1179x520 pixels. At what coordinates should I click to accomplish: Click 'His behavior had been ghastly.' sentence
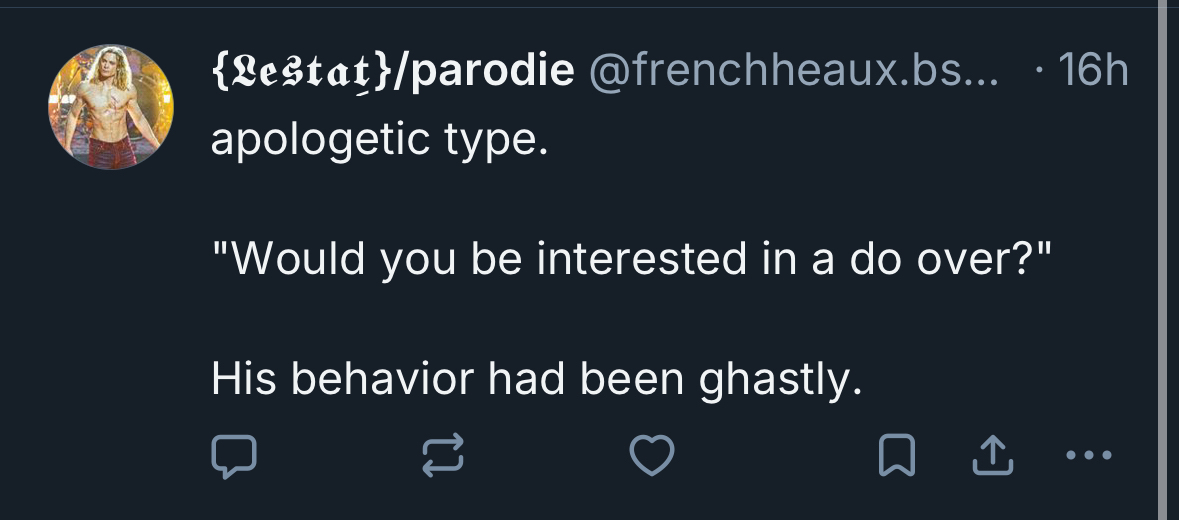pos(536,379)
